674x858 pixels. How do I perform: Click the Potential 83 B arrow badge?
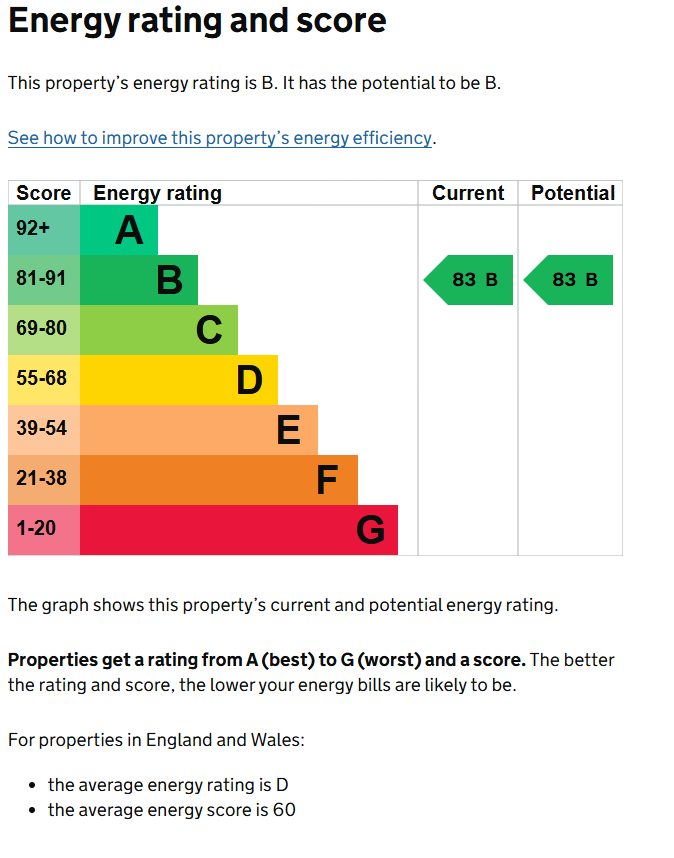[568, 280]
